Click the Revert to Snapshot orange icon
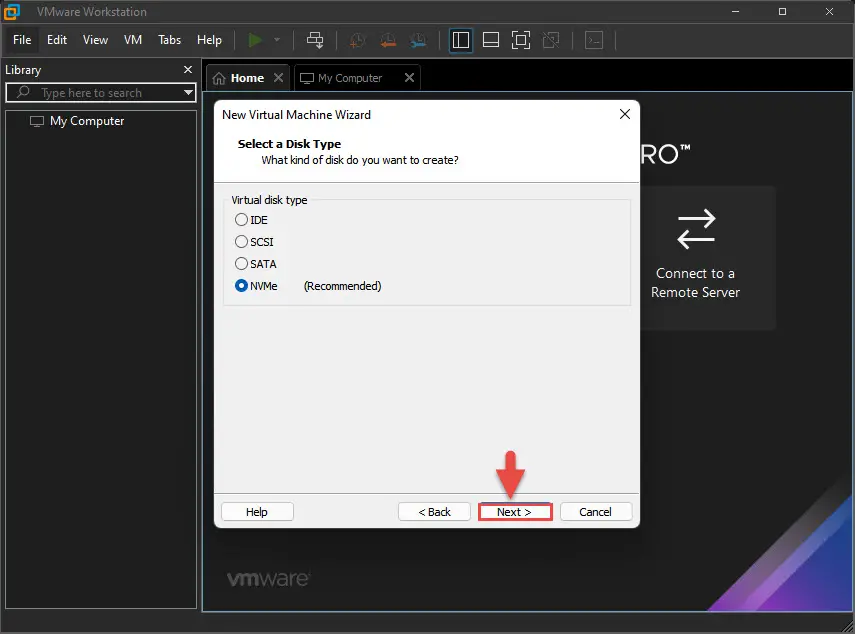The width and height of the screenshot is (855, 634). coord(388,40)
